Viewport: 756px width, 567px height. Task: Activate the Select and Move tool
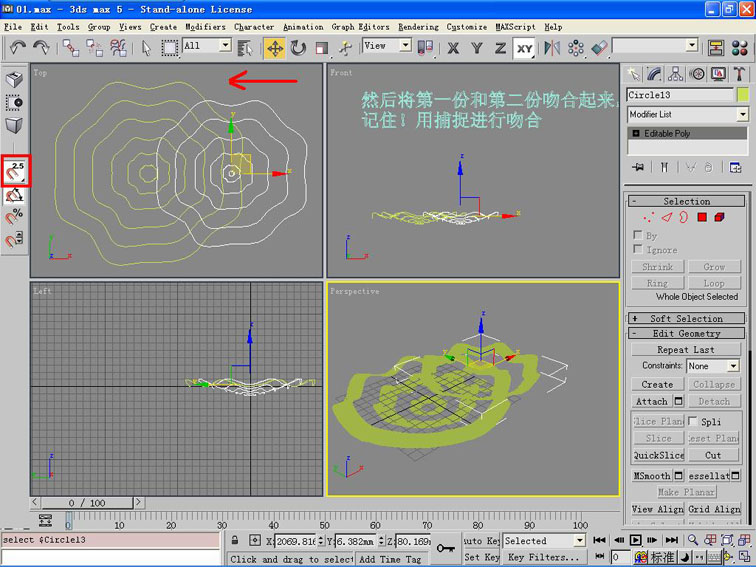[275, 48]
